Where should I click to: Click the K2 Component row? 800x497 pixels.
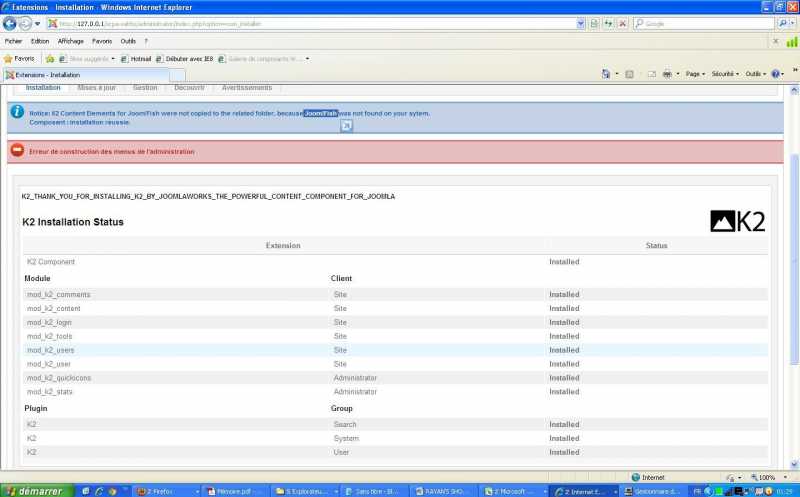click(x=395, y=262)
